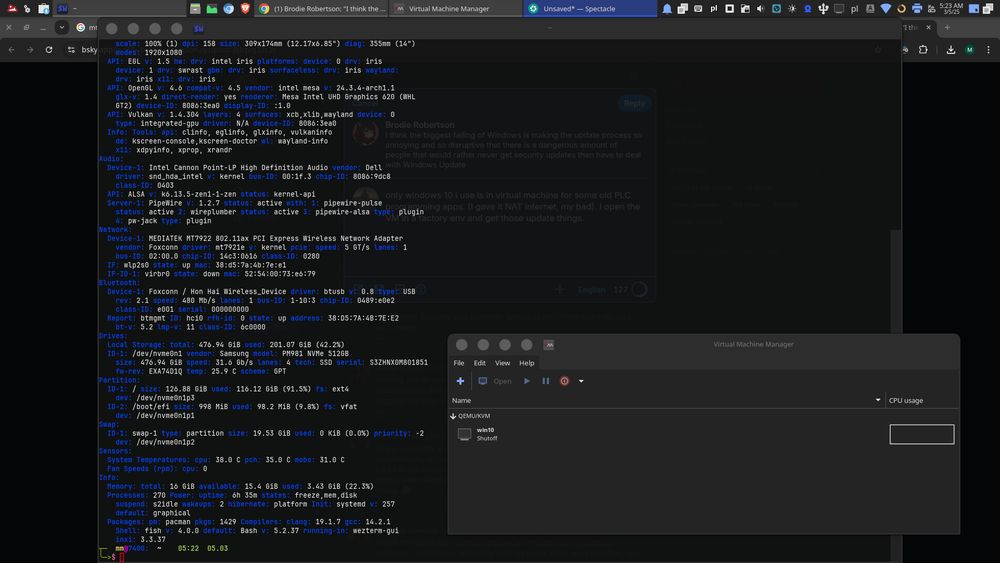The height and width of the screenshot is (563, 1000).
Task: Open Chrome downloads icon
Action: tap(951, 49)
